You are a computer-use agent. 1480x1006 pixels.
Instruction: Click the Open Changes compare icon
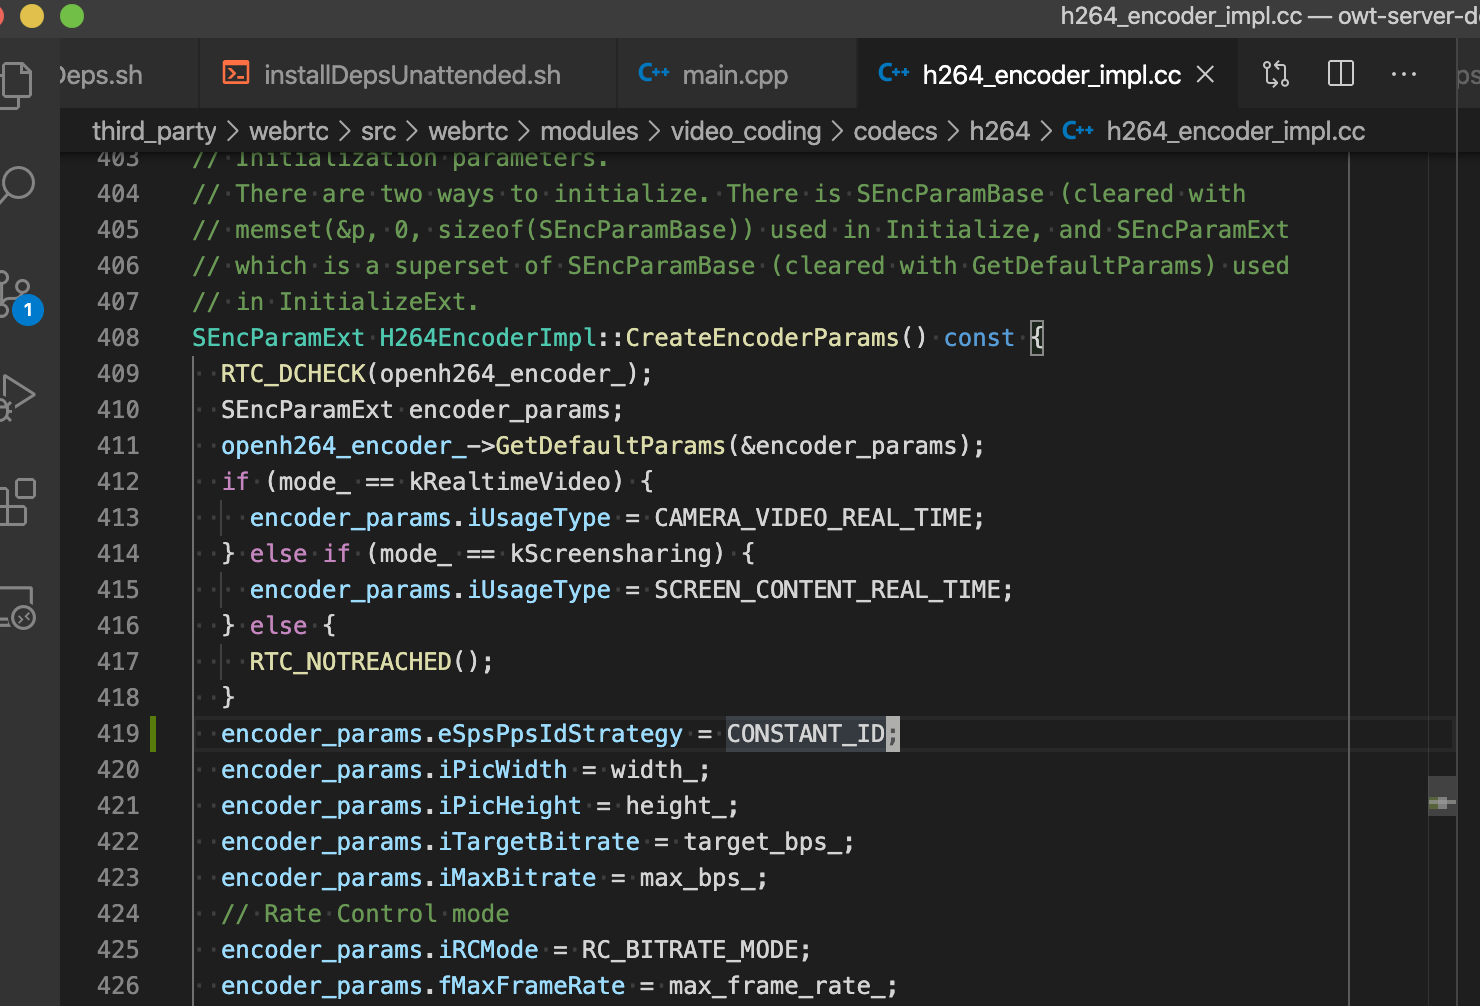[x=1276, y=74]
